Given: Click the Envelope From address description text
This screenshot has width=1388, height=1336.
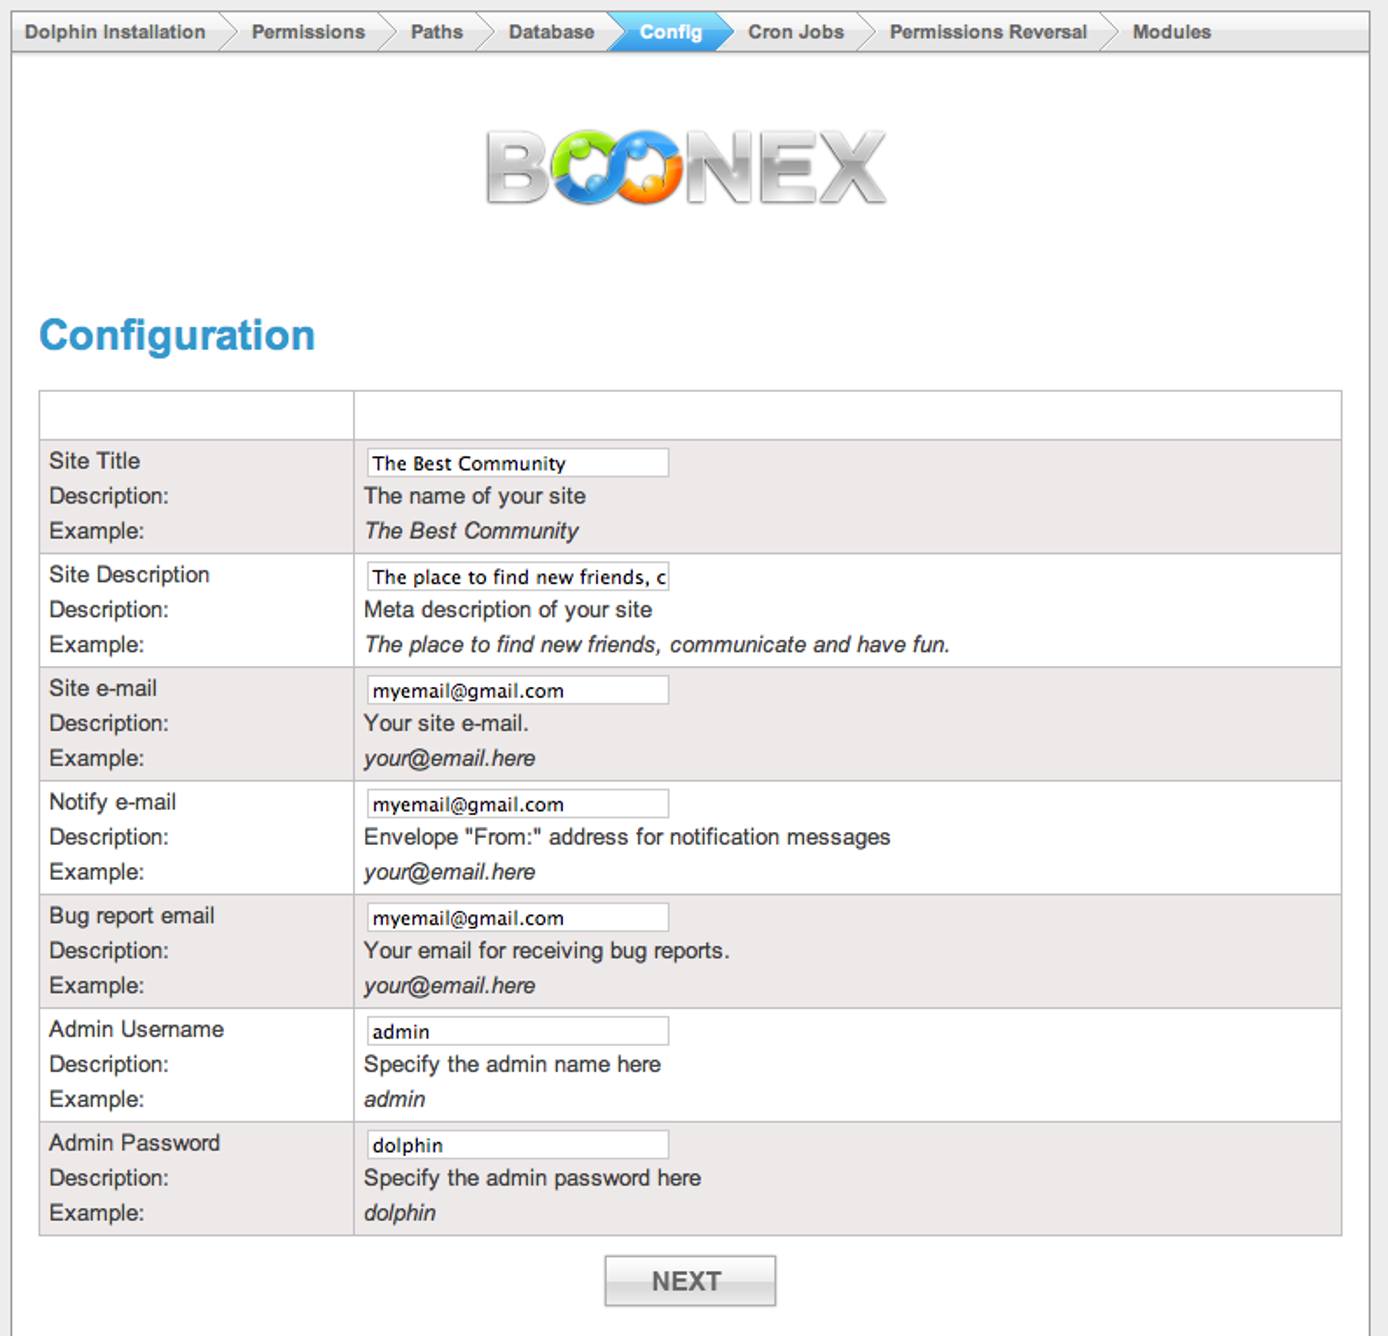Looking at the screenshot, I should pos(627,837).
